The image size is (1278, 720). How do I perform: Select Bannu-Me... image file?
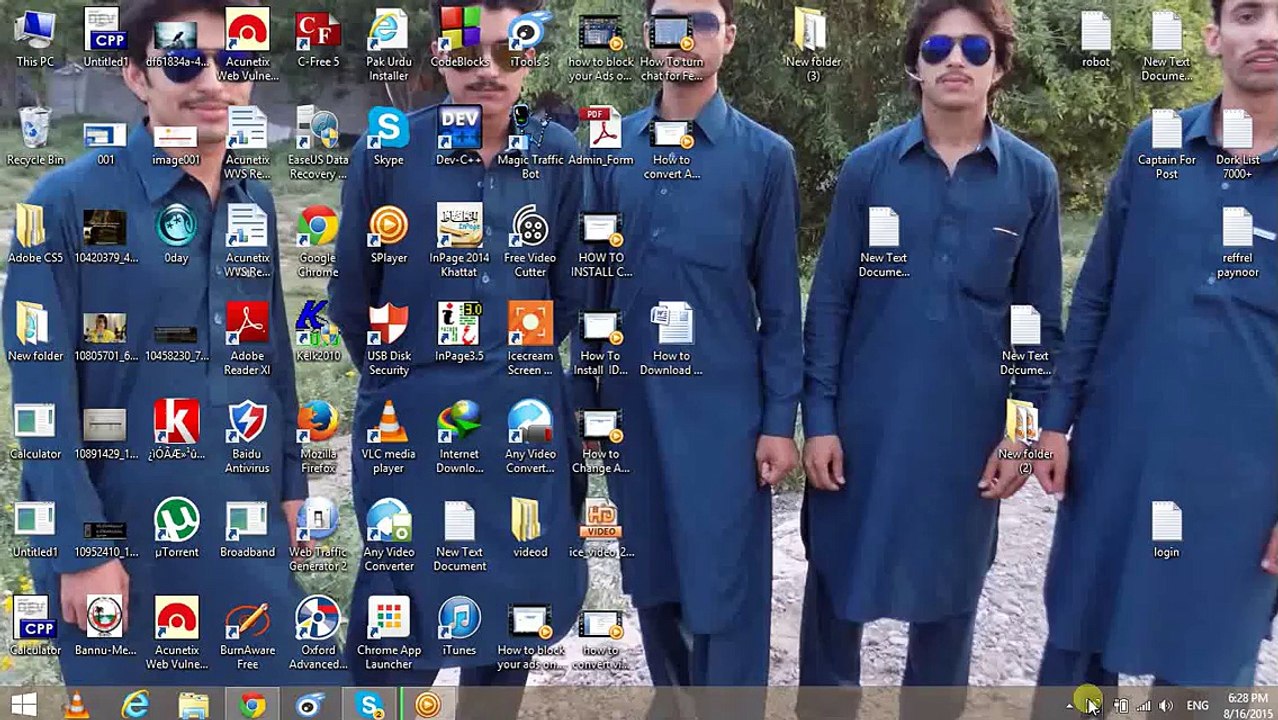click(105, 628)
